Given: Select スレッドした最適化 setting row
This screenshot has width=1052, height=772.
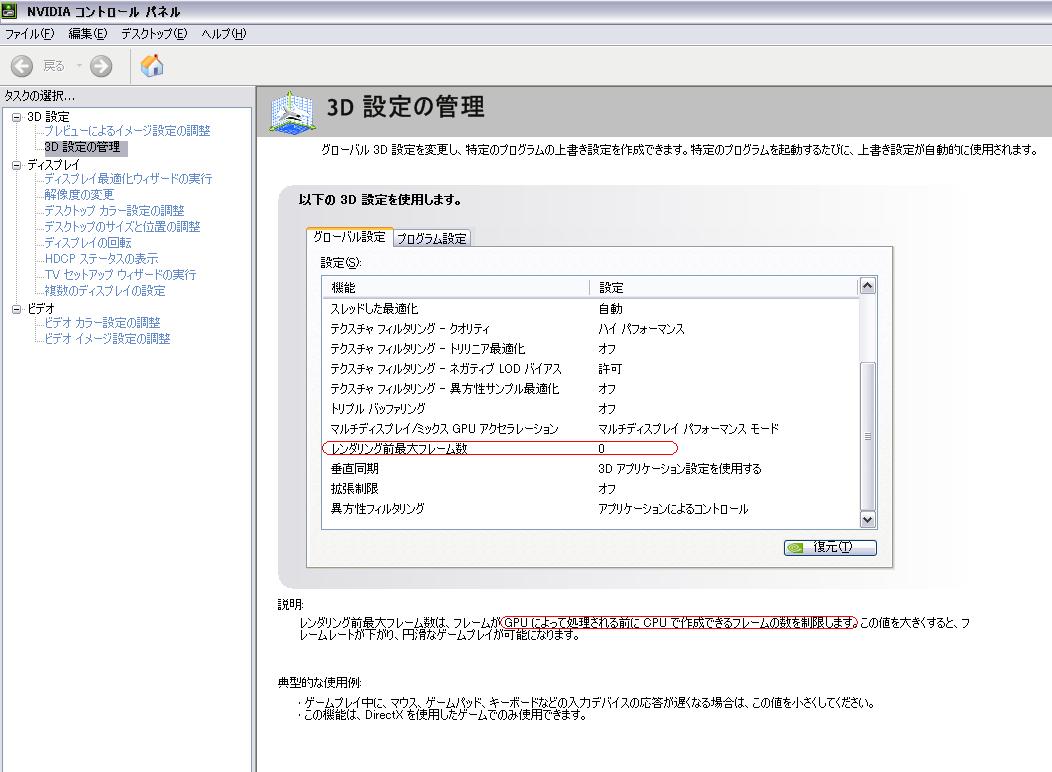Looking at the screenshot, I should pyautogui.click(x=590, y=309).
